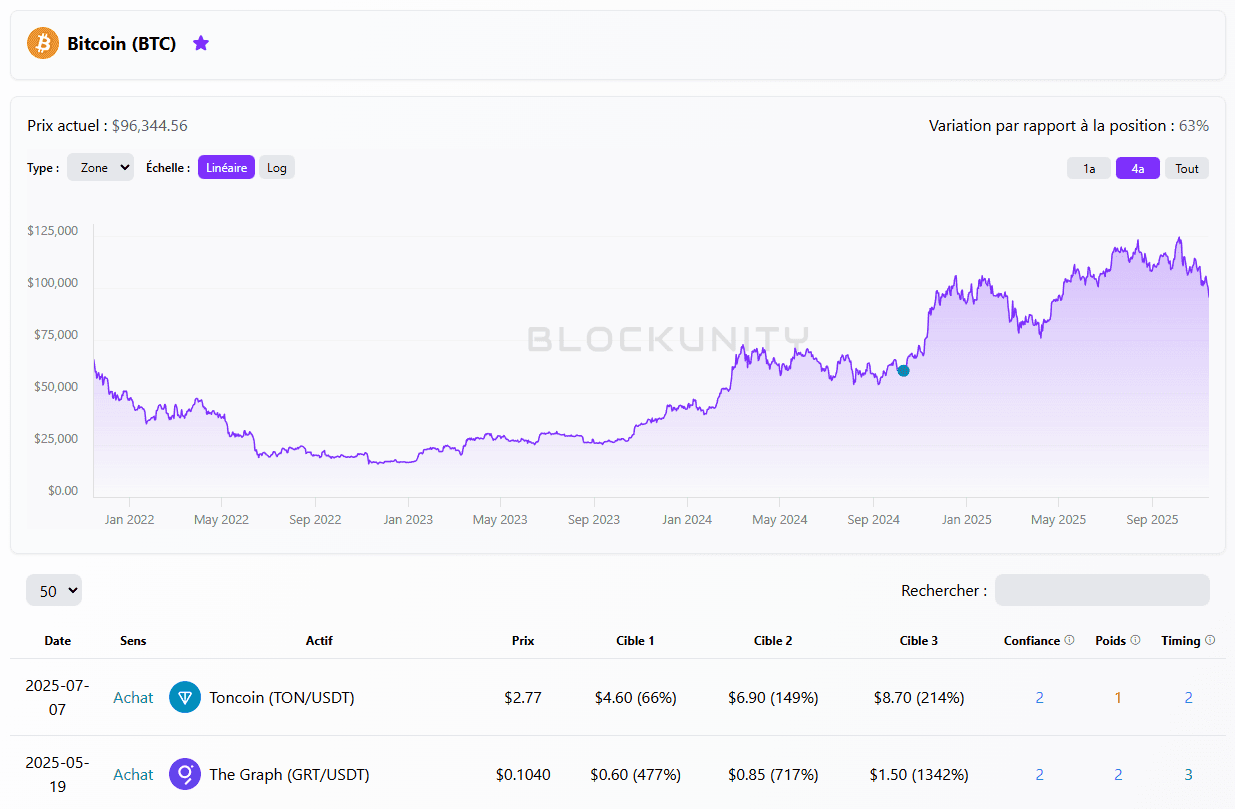Viewport: 1235px width, 809px height.
Task: Click The Graph Confiance value 2
Action: click(1040, 774)
